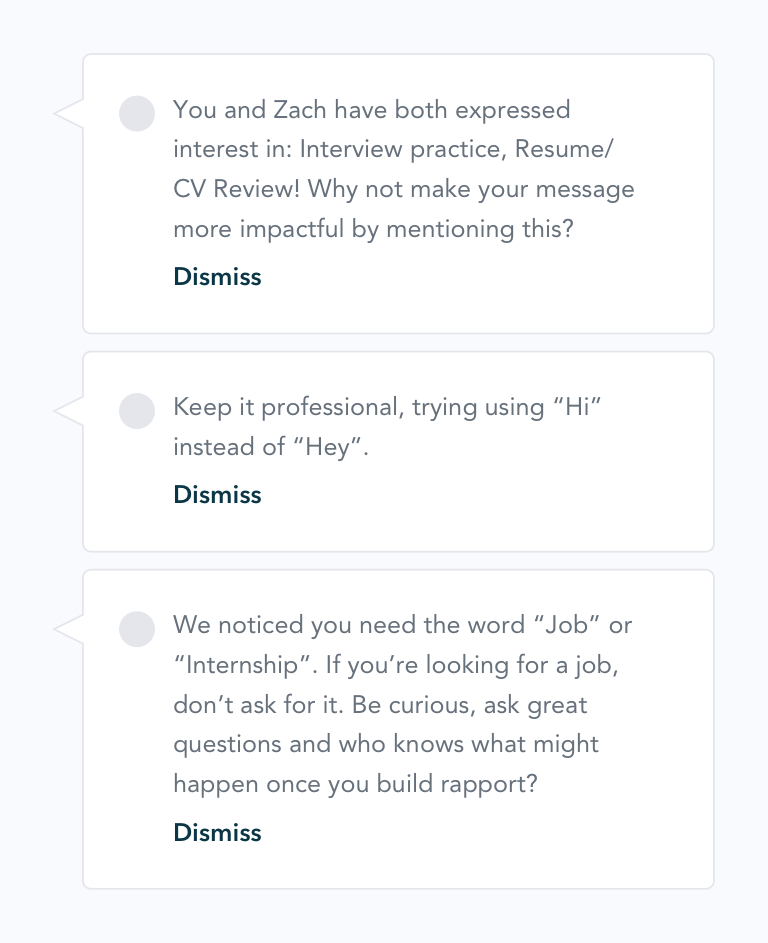
Task: Click the gray circle beside the "Keep it professional" tip
Action: point(137,411)
